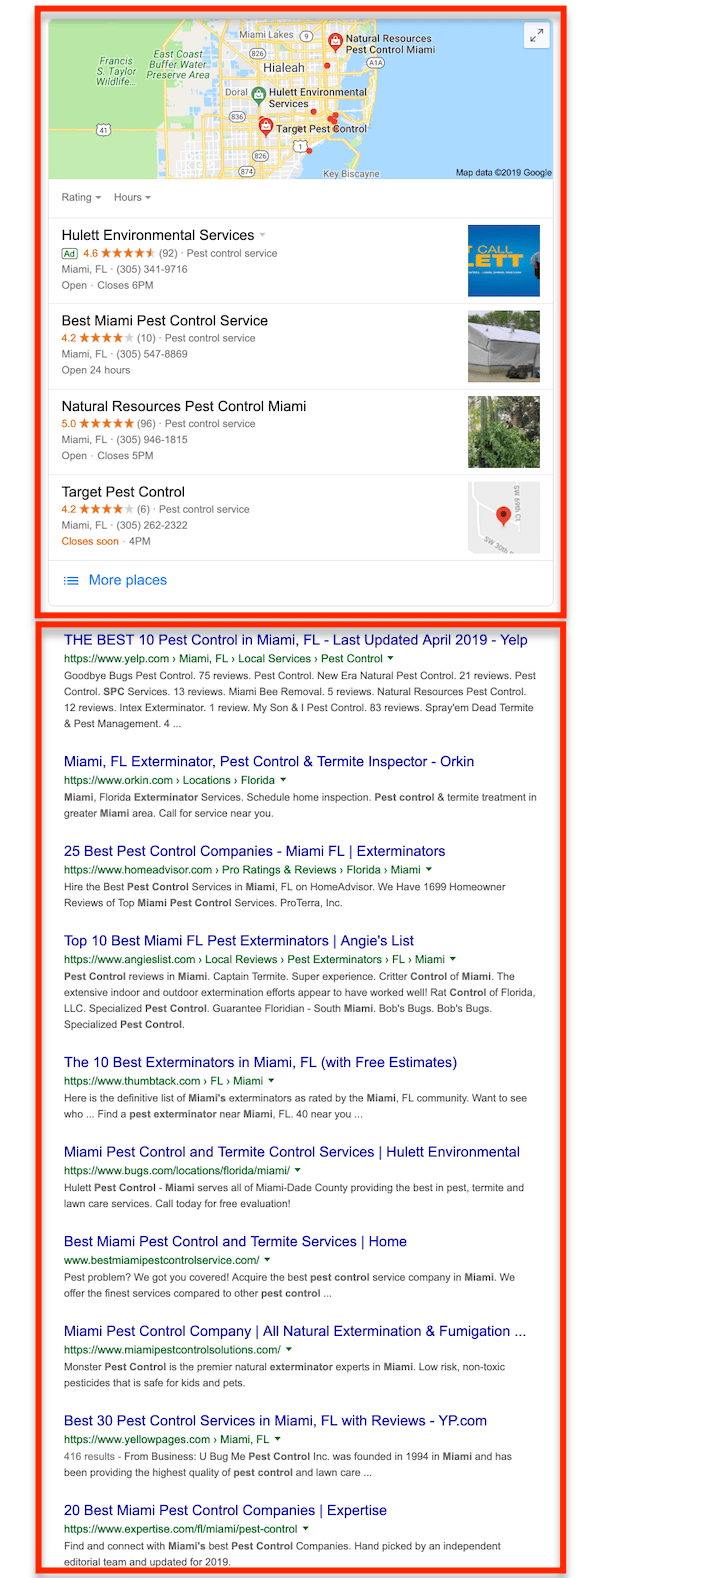Click Target's (305) 262-2322 phone number
Viewport: 720px width, 1578px height.
point(152,525)
